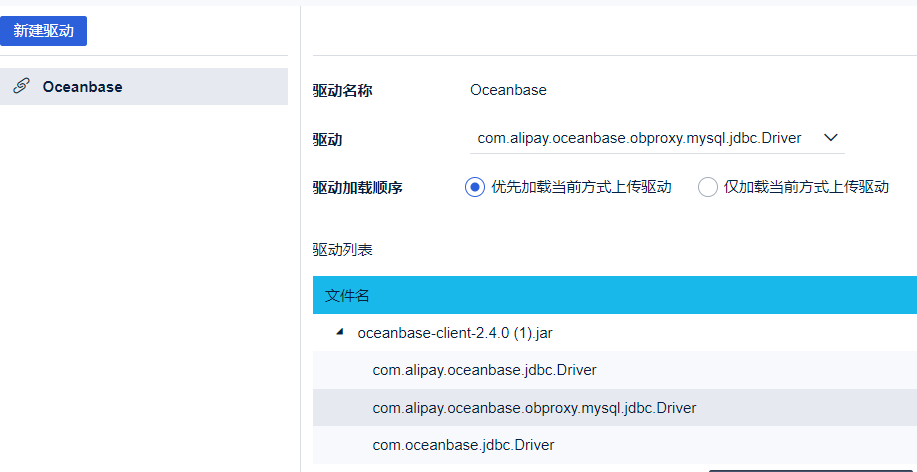
Task: Click driver field com.alipay.oceanbase.obproxy.mysql.jdbc.Driver
Action: [x=657, y=138]
